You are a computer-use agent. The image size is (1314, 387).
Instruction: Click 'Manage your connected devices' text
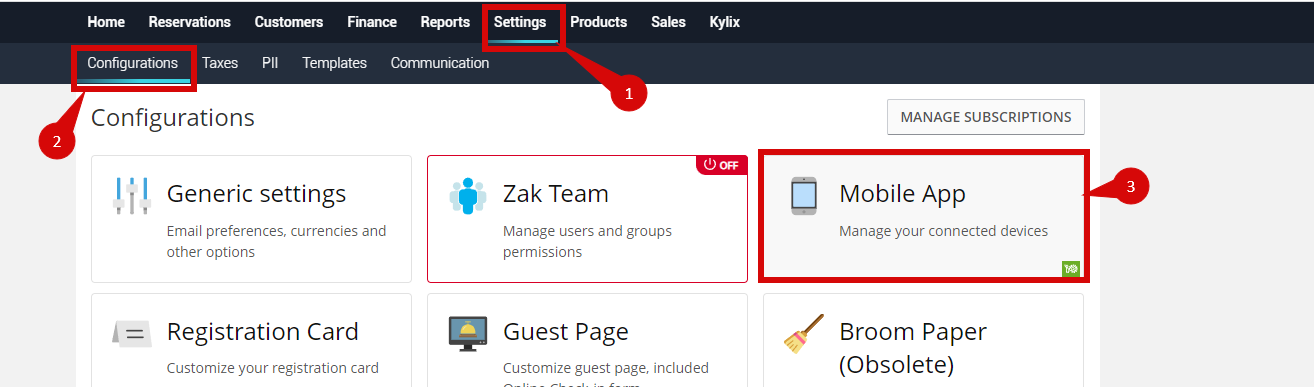pos(944,231)
